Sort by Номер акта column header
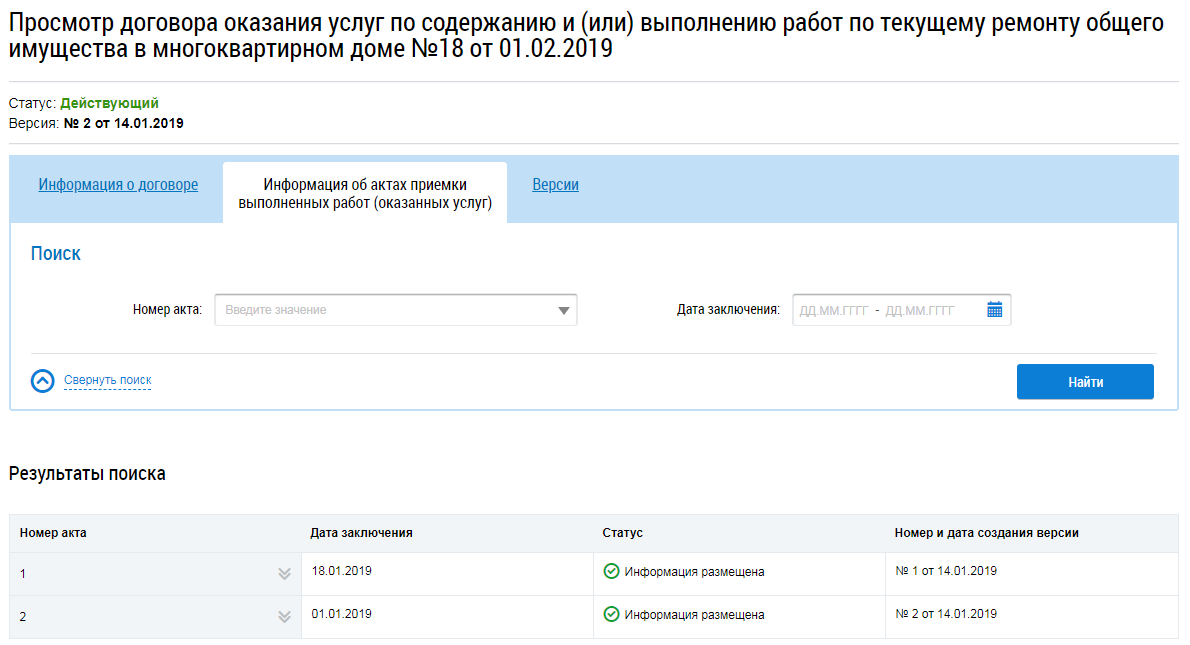 click(53, 533)
